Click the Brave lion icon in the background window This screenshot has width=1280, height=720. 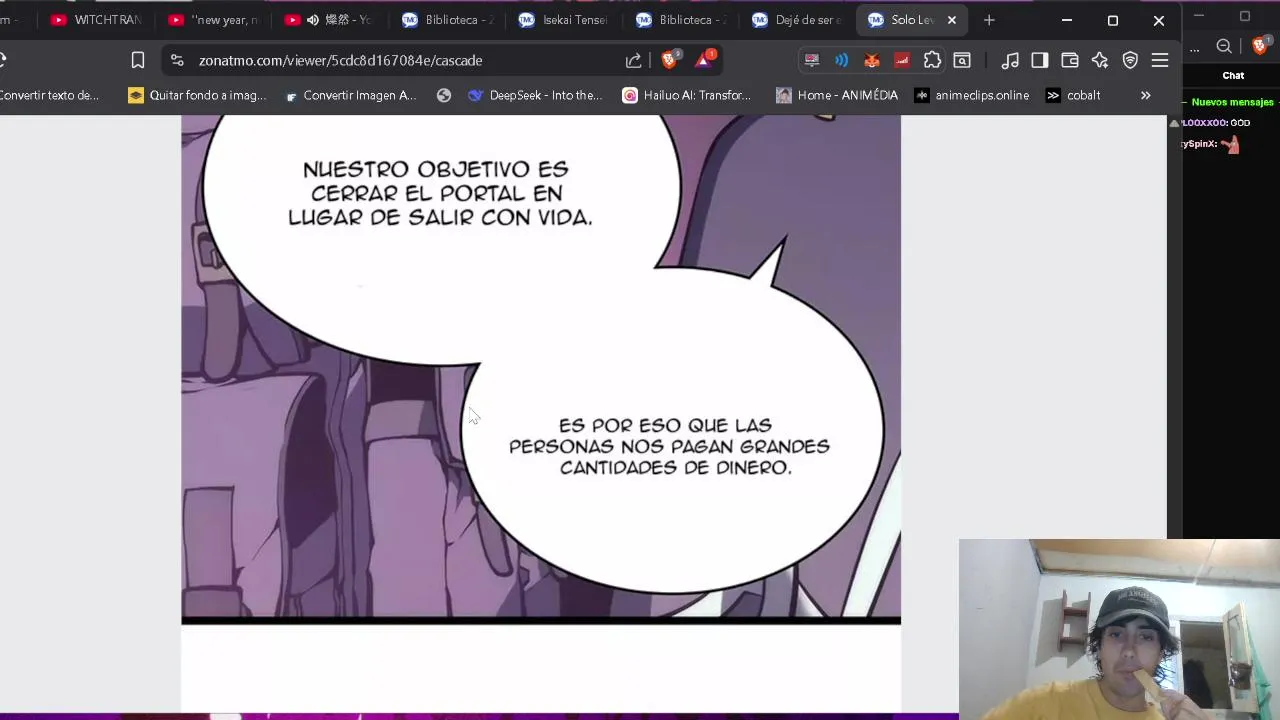pyautogui.click(x=1260, y=46)
